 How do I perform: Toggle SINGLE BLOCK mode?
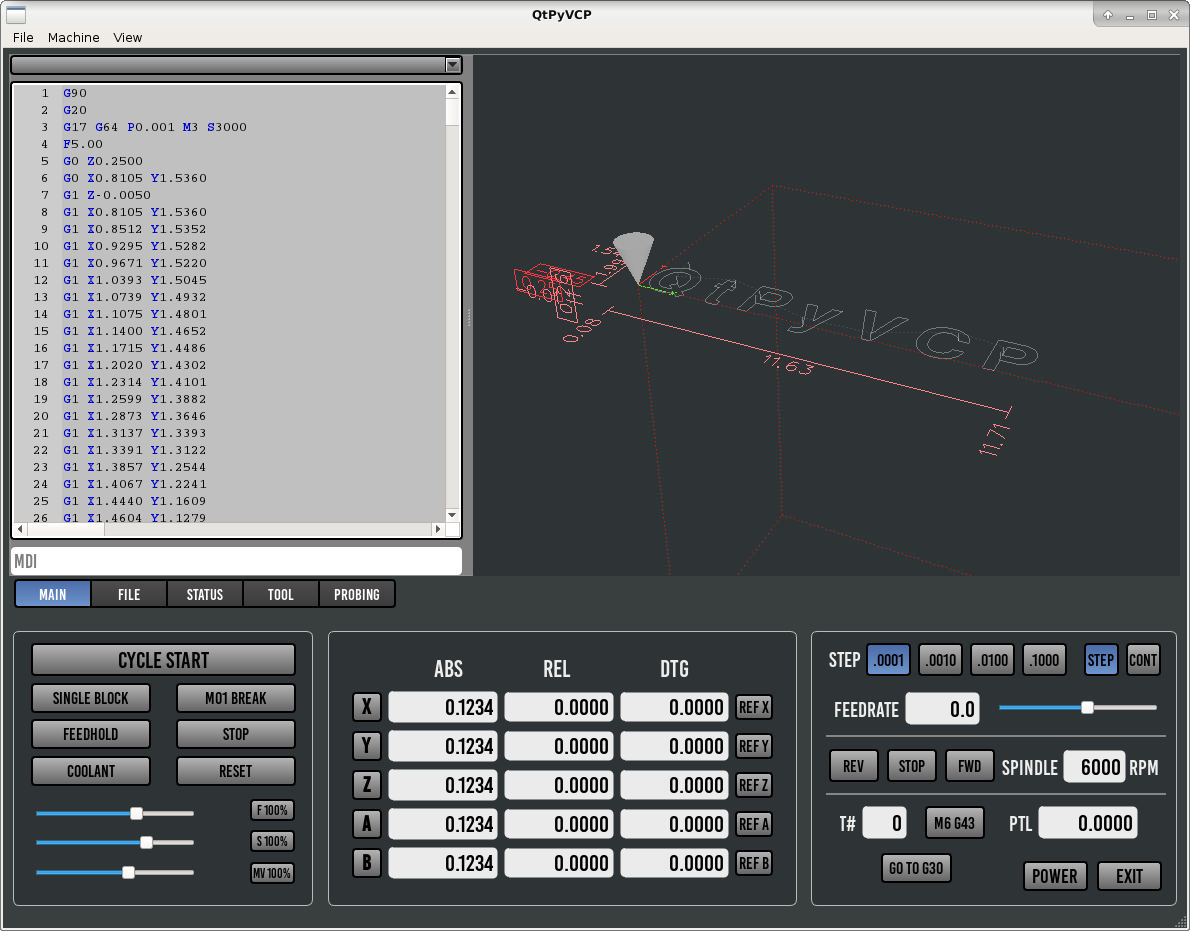point(91,698)
